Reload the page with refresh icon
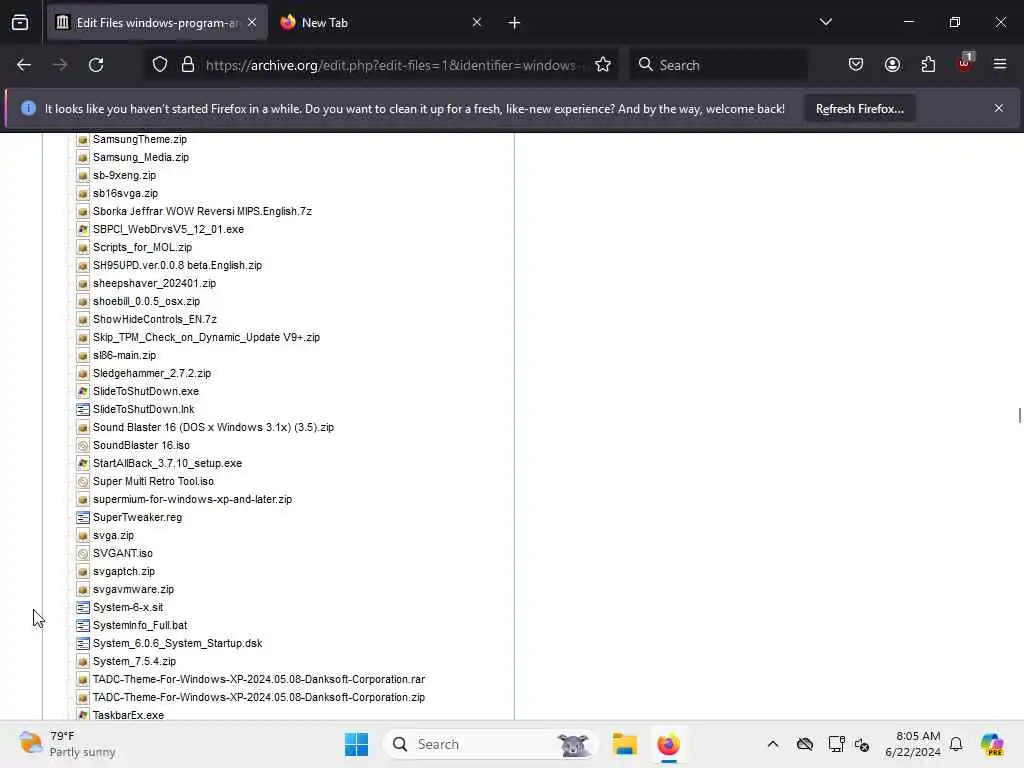The height and width of the screenshot is (768, 1024). point(96,65)
